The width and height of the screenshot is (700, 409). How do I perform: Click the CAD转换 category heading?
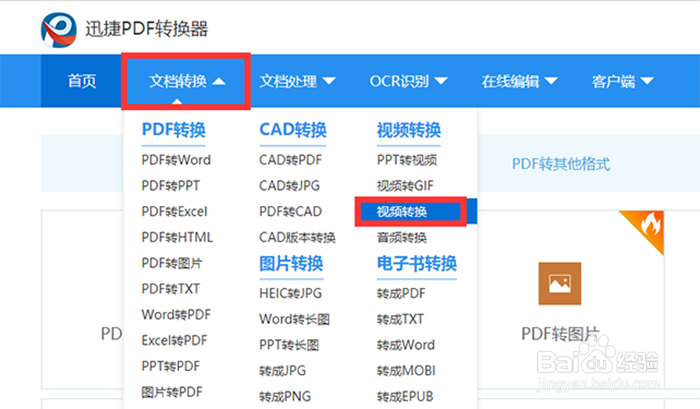click(x=293, y=130)
